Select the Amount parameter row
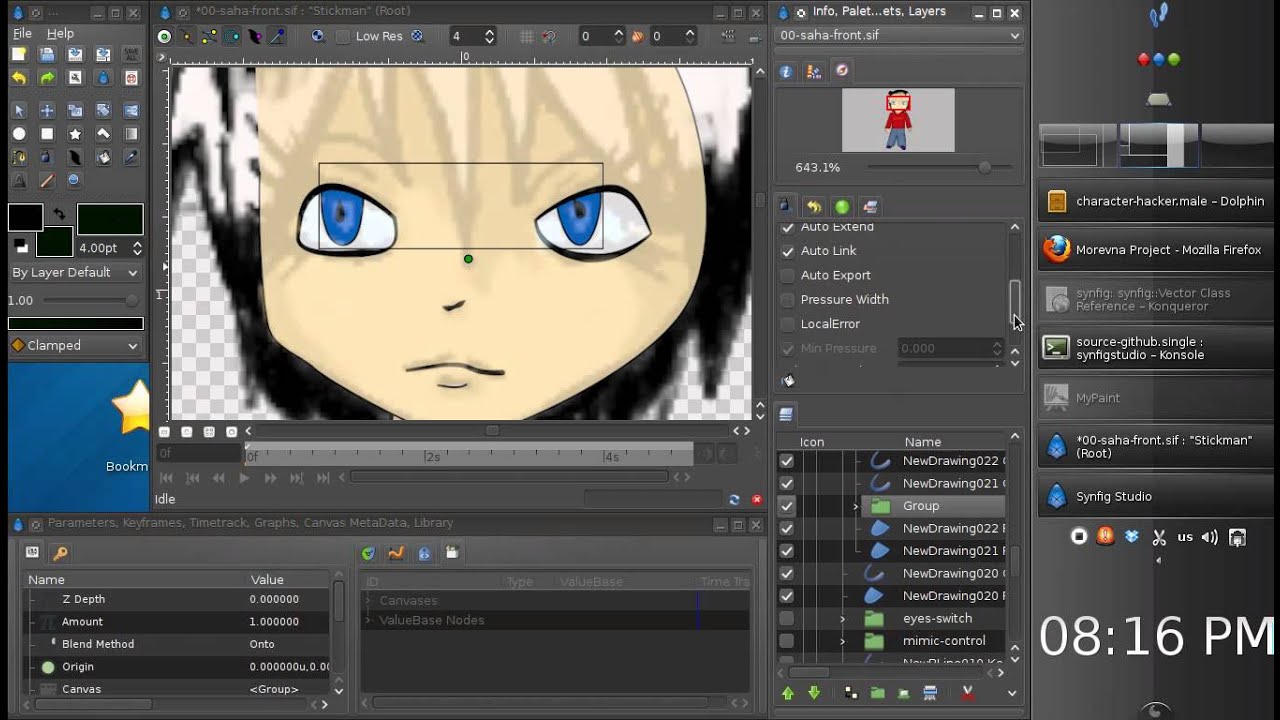The height and width of the screenshot is (720, 1280). pos(177,622)
